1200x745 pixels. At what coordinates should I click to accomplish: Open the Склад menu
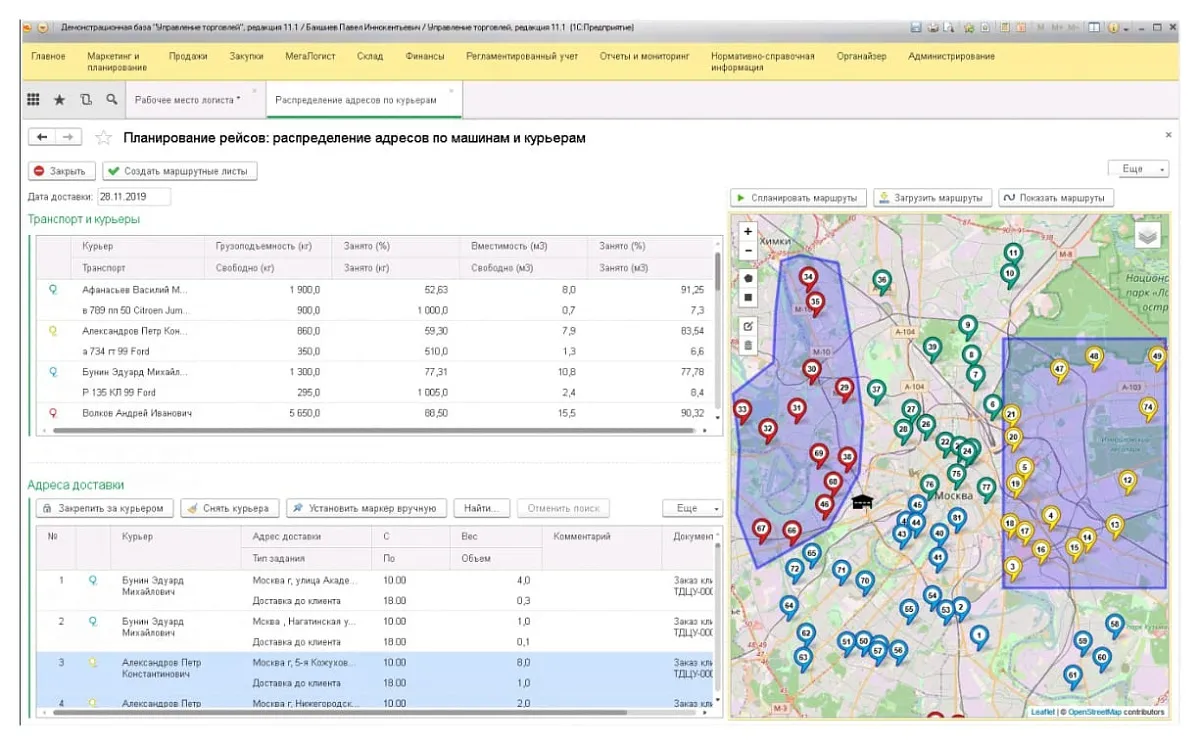[x=370, y=57]
